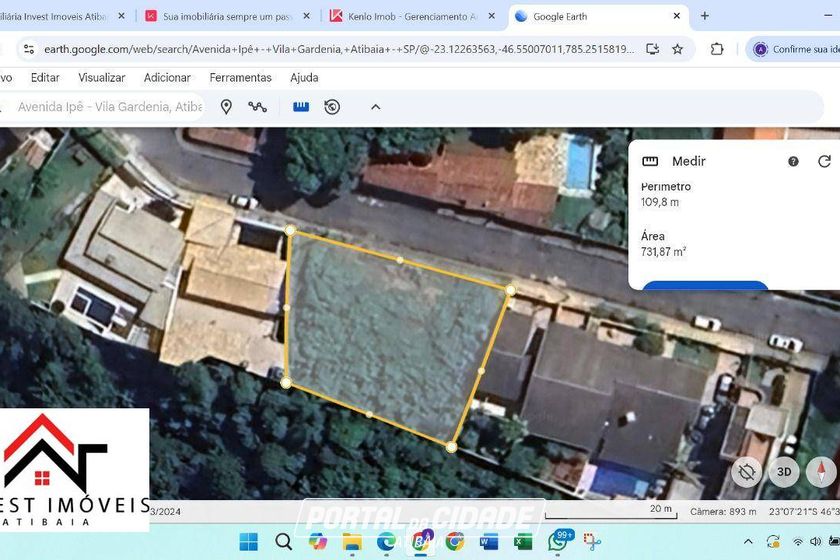Open WhatsApp from the taskbar
The width and height of the screenshot is (840, 560).
pyautogui.click(x=558, y=541)
